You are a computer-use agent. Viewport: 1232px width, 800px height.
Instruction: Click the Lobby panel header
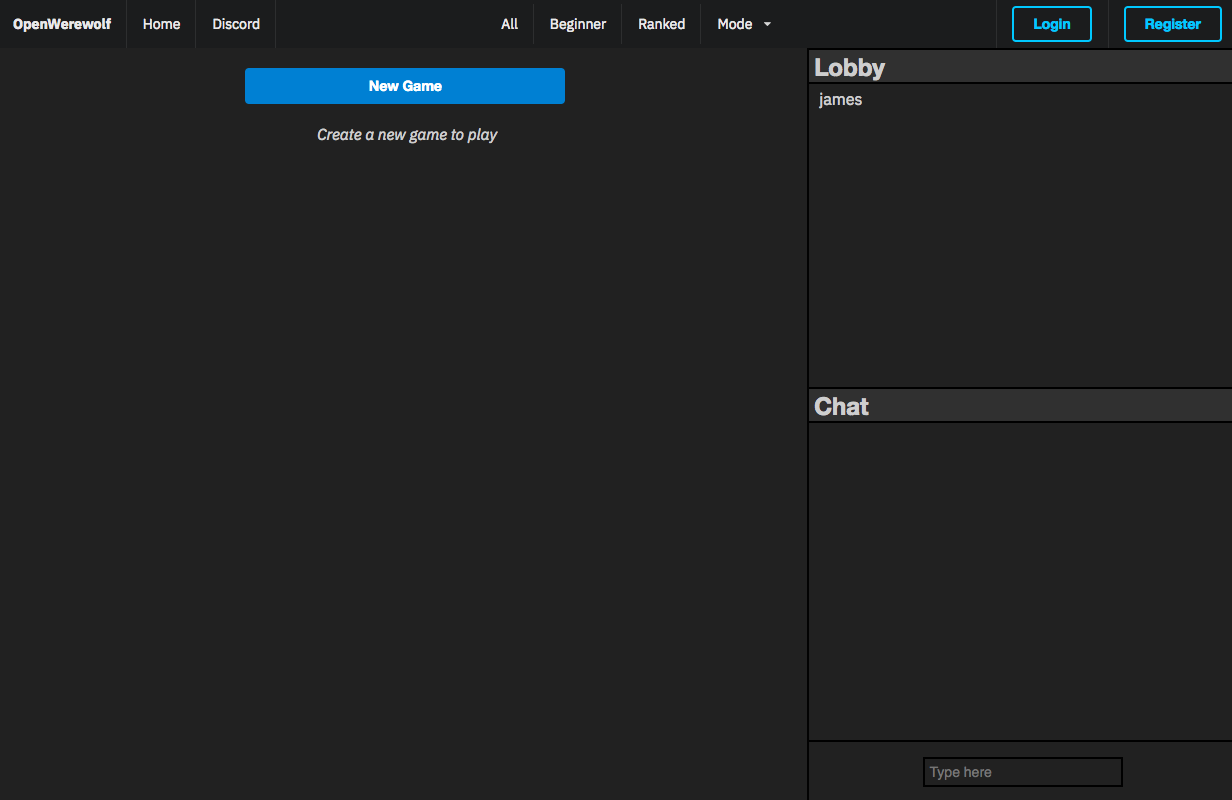pyautogui.click(x=1020, y=67)
